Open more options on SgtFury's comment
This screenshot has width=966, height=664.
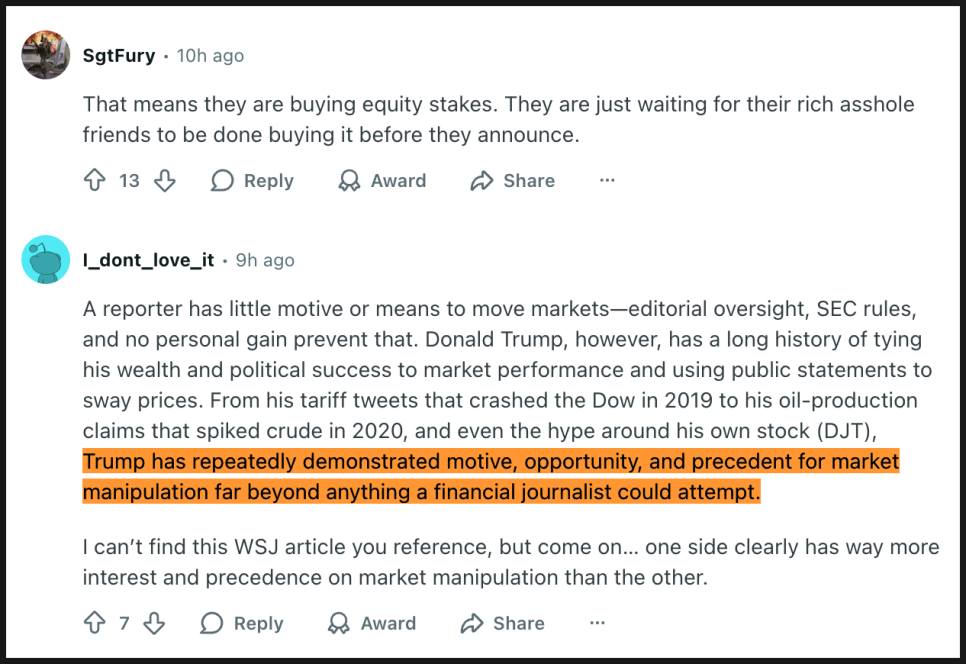click(x=607, y=181)
